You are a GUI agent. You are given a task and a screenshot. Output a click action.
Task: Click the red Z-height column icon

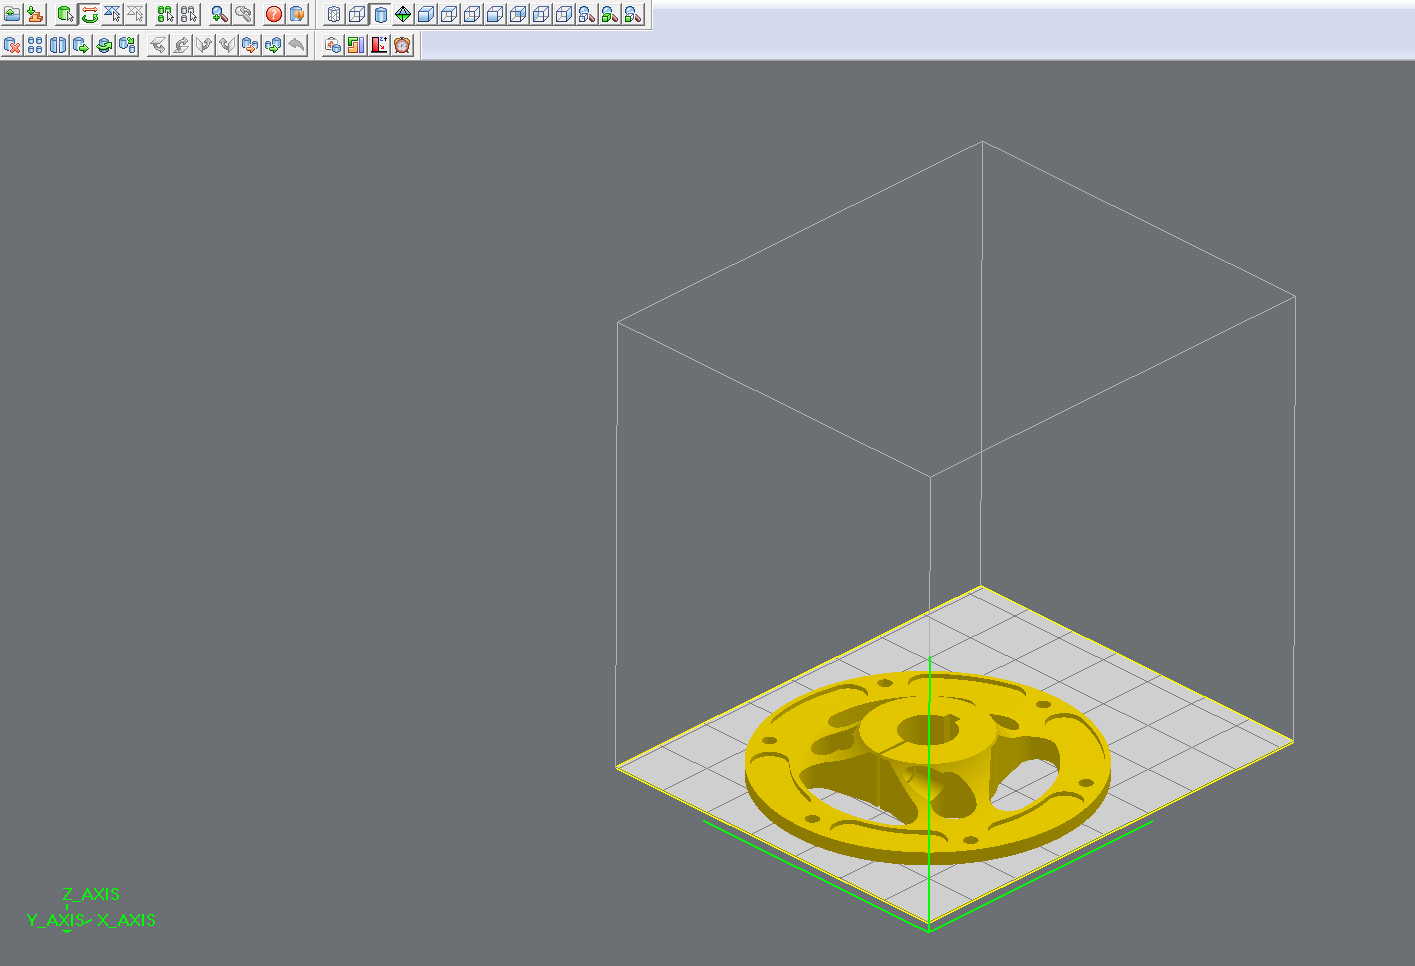tap(379, 45)
